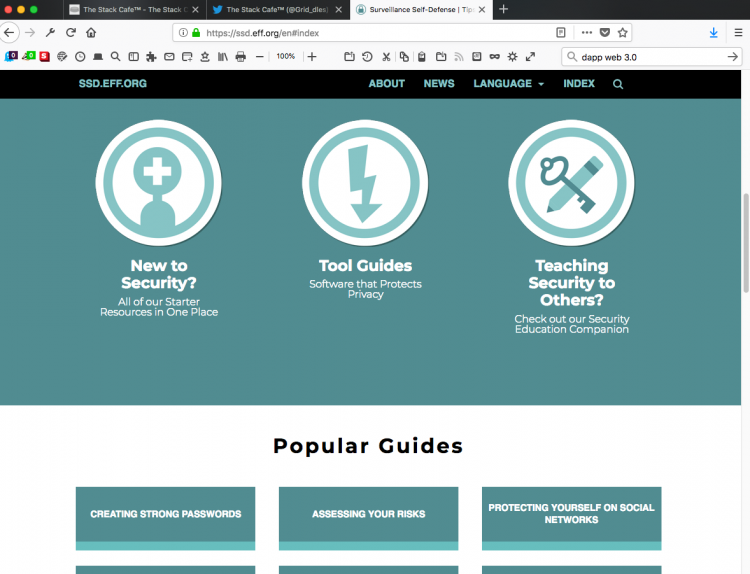The image size is (750, 574).
Task: Open the New to Security? heading link
Action: coord(159,274)
